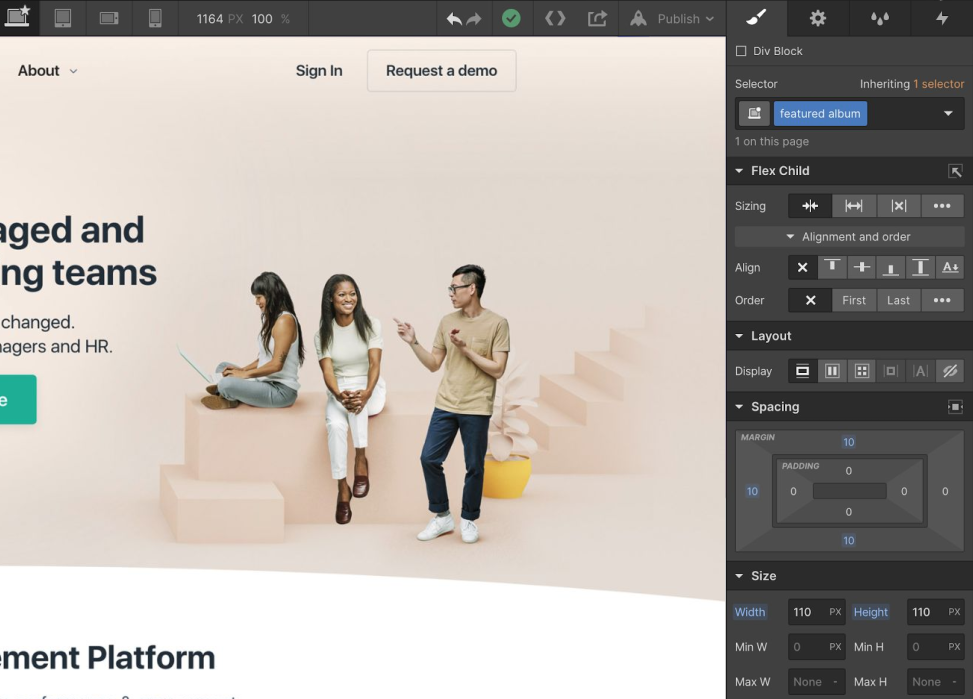Screen dimensions: 973x699
Task: Open the About navigation menu
Action: (46, 70)
